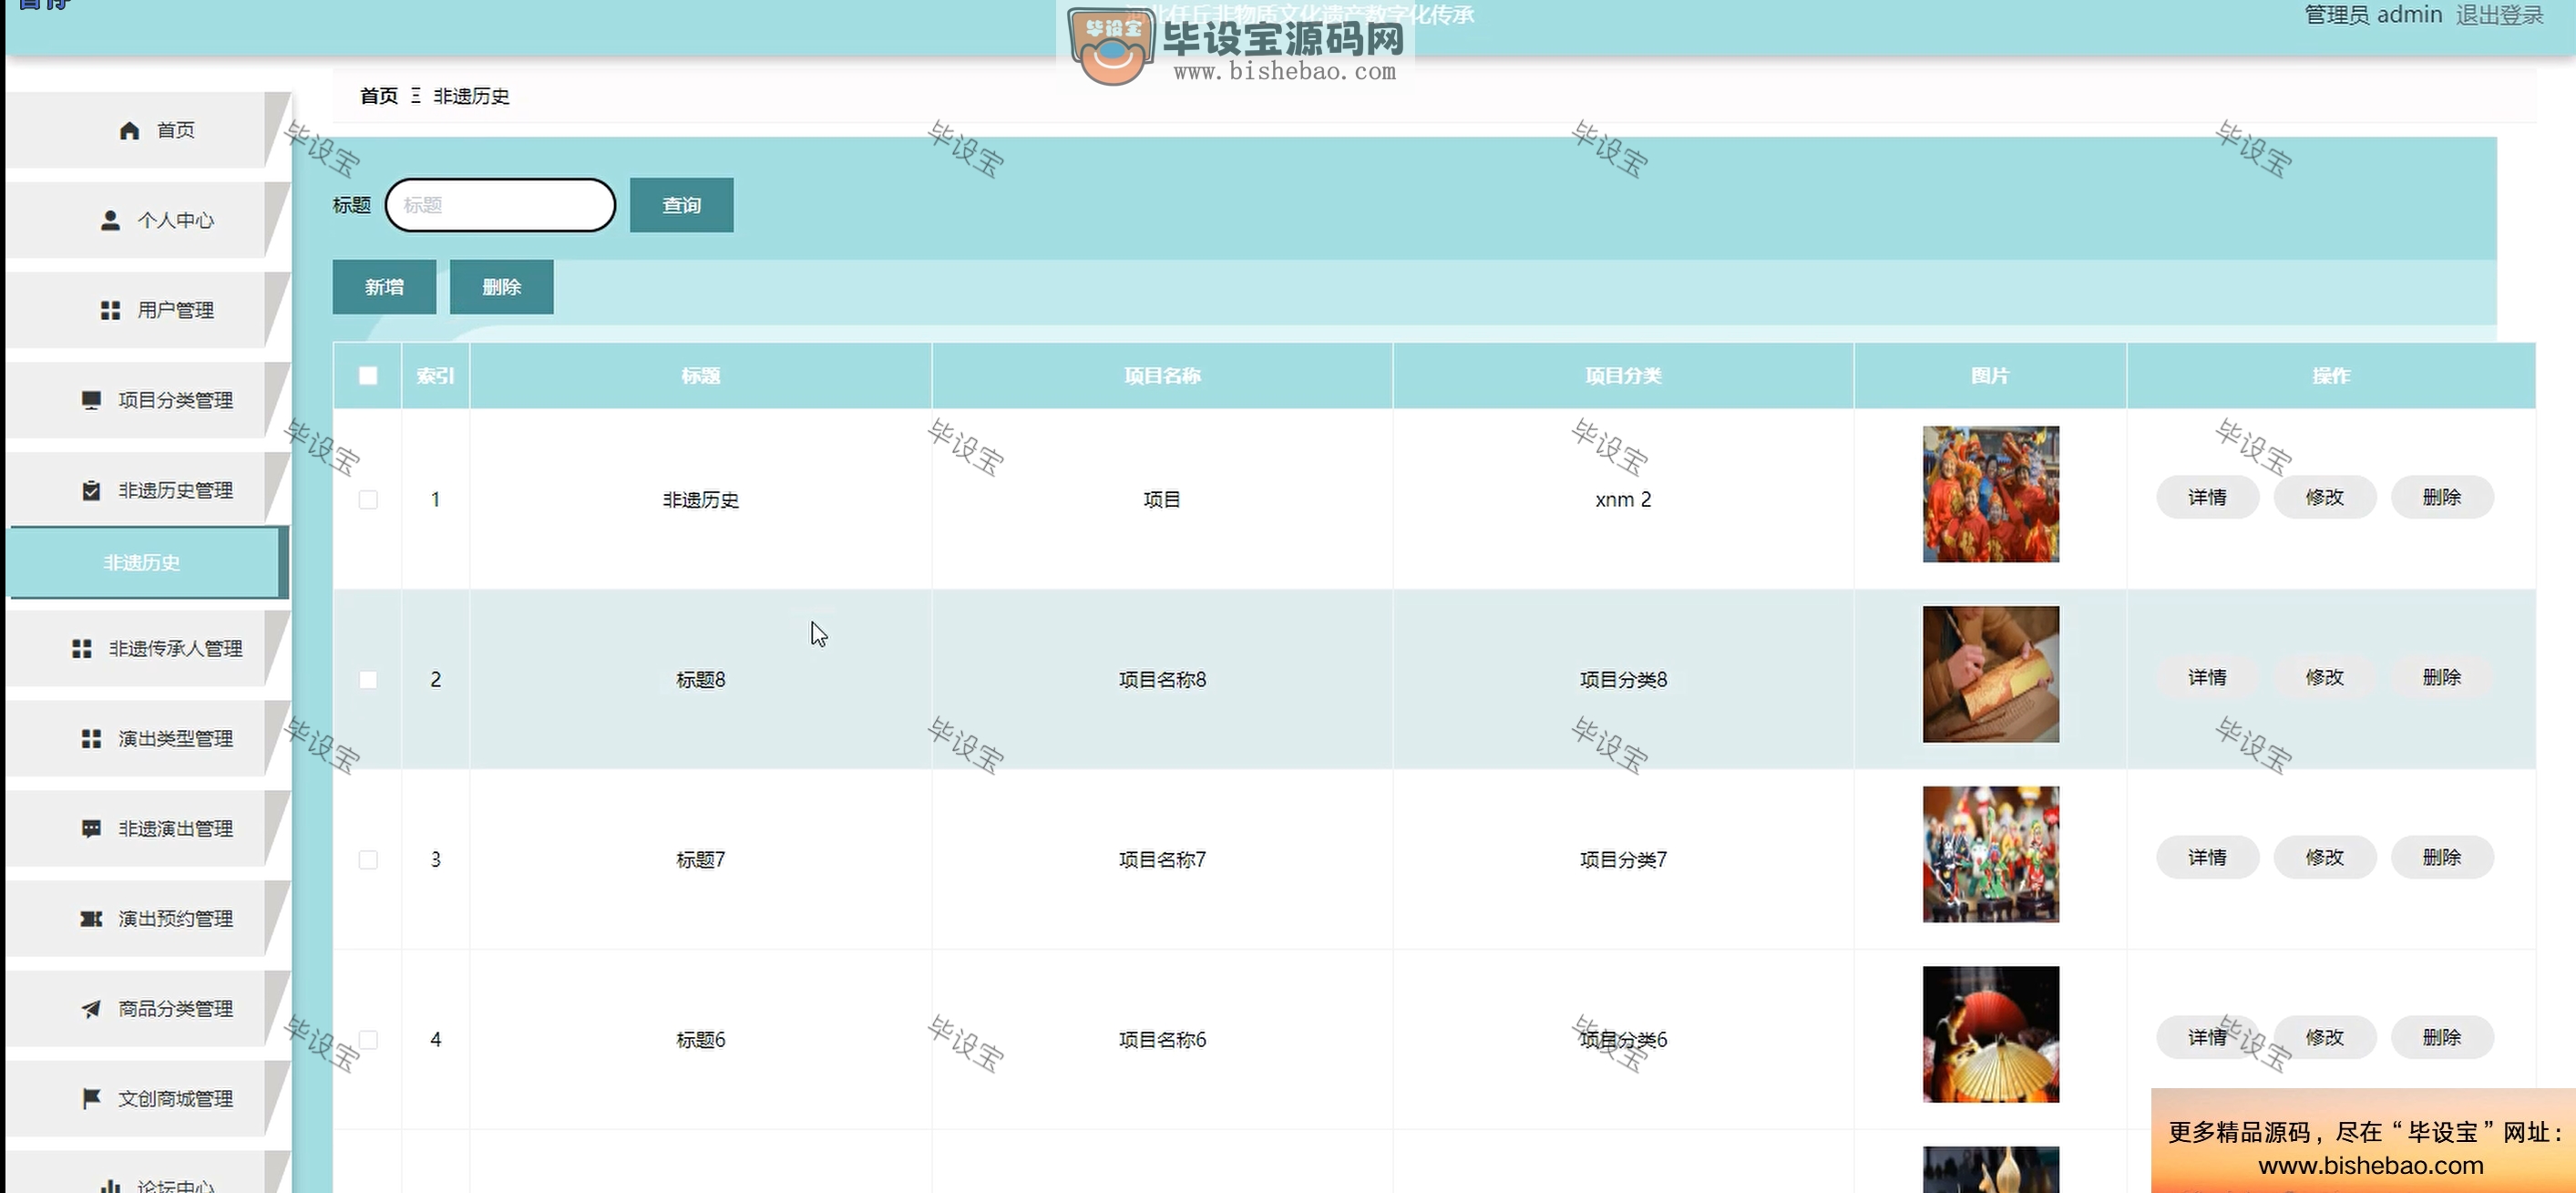This screenshot has width=2576, height=1193.
Task: Open 详情 for the 标题7 row
Action: click(2207, 857)
